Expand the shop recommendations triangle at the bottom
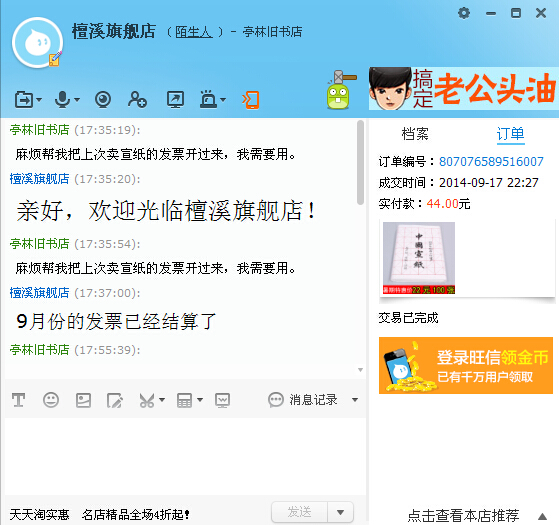This screenshot has width=559, height=525. [x=543, y=516]
